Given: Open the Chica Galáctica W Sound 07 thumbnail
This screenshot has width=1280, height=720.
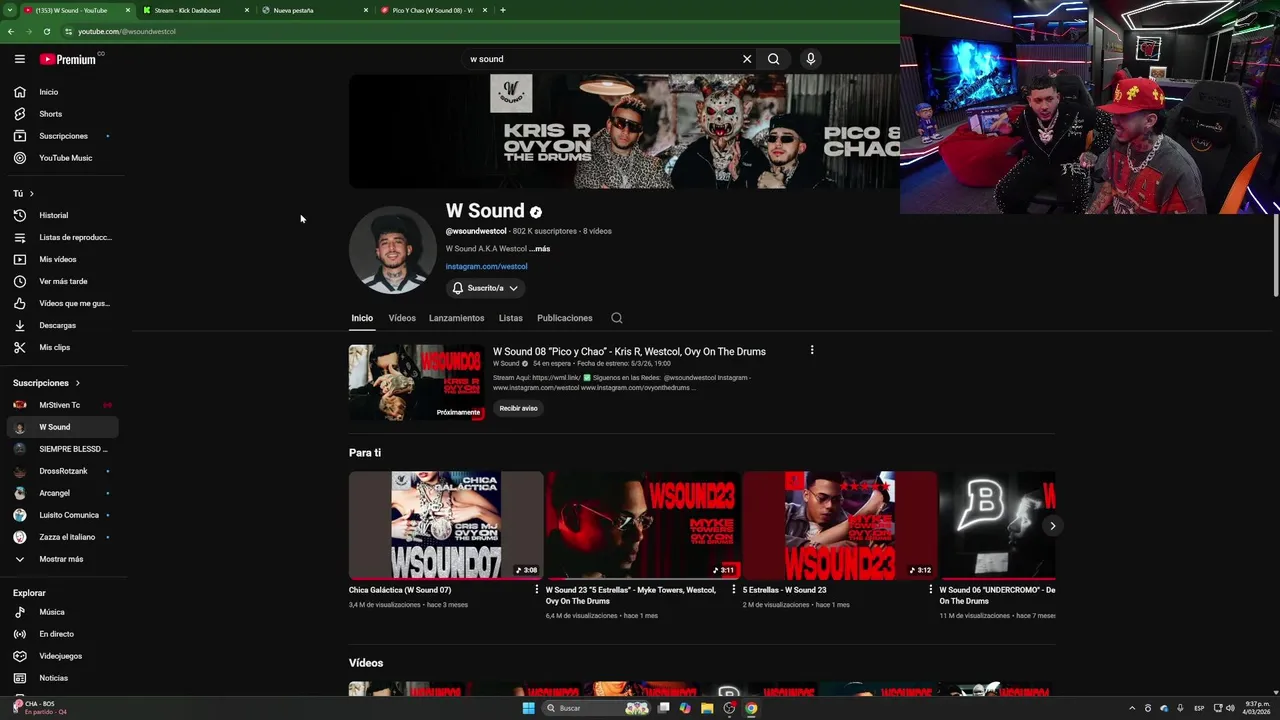Looking at the screenshot, I should tap(446, 526).
